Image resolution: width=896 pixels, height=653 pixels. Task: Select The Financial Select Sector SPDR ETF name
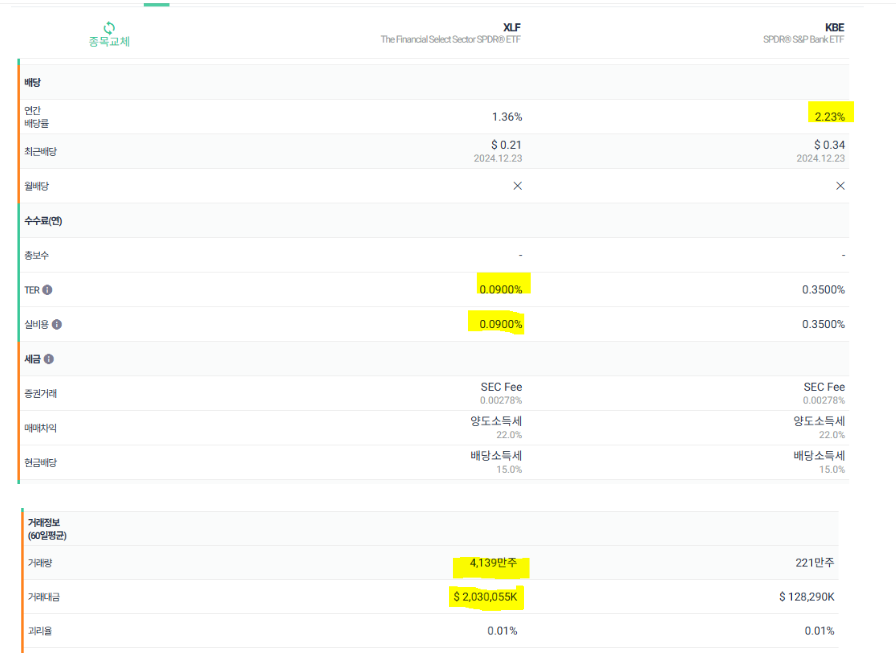click(451, 39)
